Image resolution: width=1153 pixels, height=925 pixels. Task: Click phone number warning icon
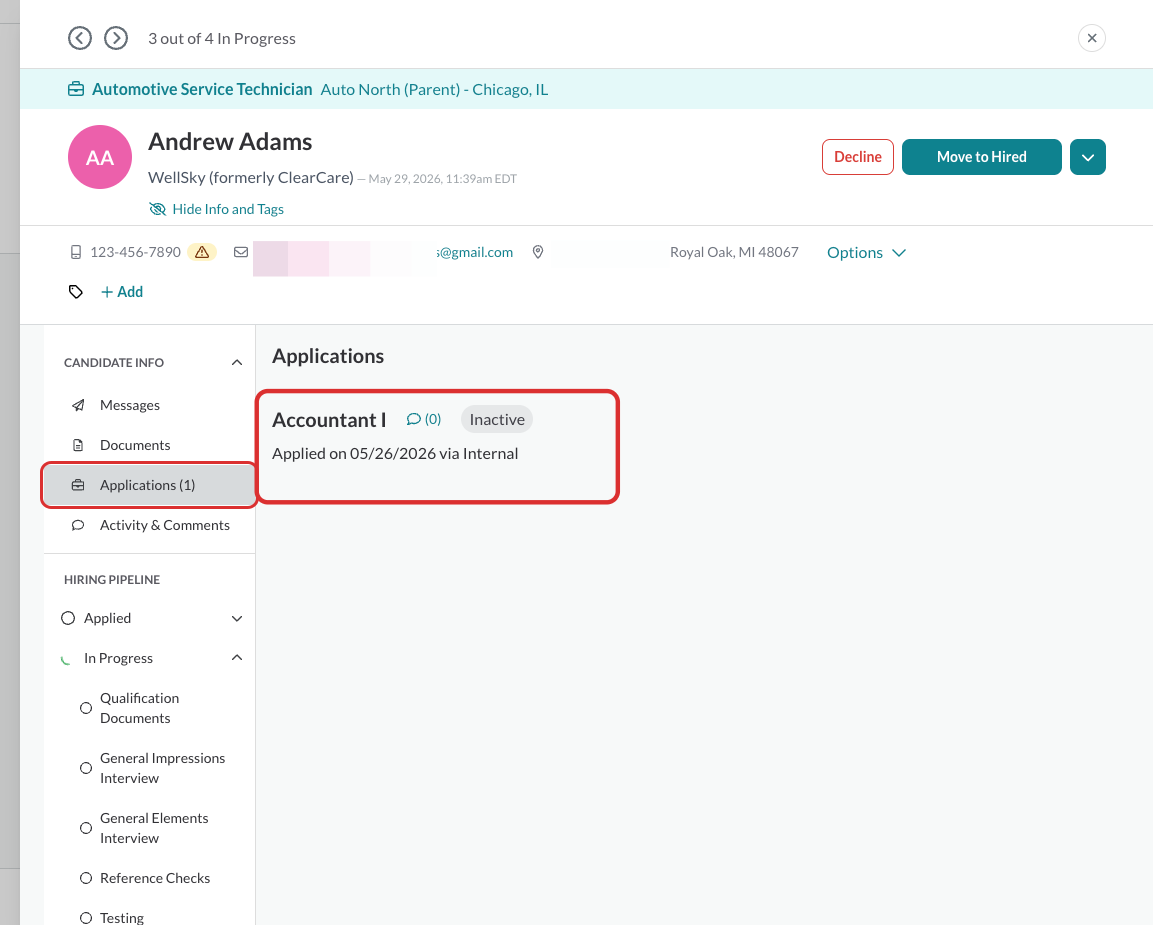[202, 253]
